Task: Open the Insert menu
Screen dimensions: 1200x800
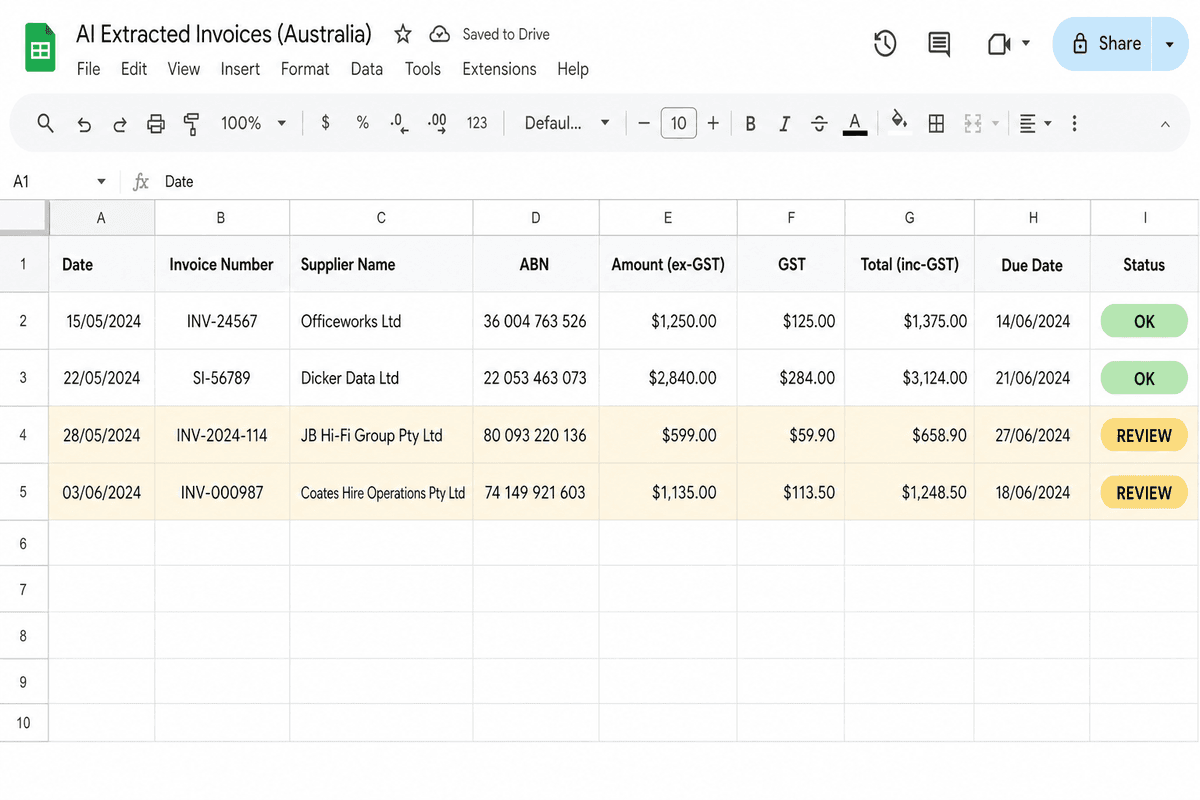Action: click(240, 69)
